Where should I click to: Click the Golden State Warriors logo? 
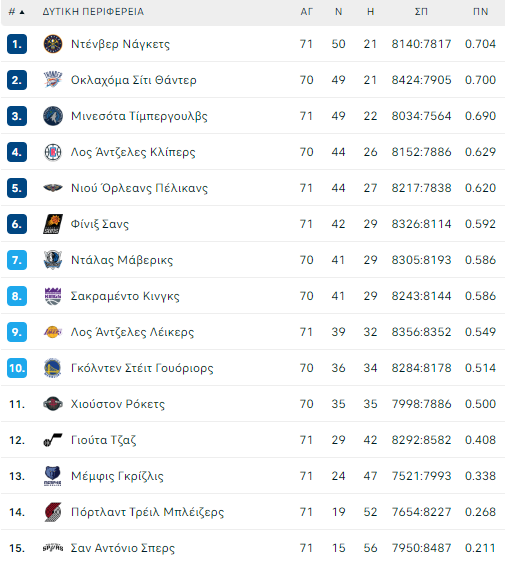(53, 368)
